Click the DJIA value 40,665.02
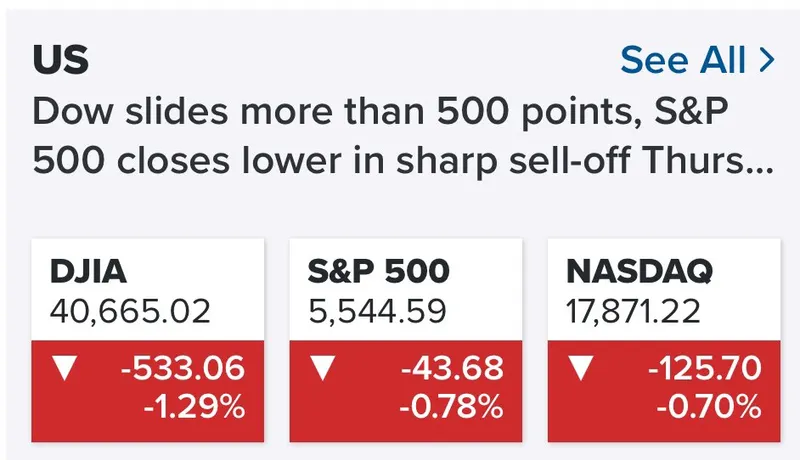This screenshot has width=800, height=460. coord(130,312)
